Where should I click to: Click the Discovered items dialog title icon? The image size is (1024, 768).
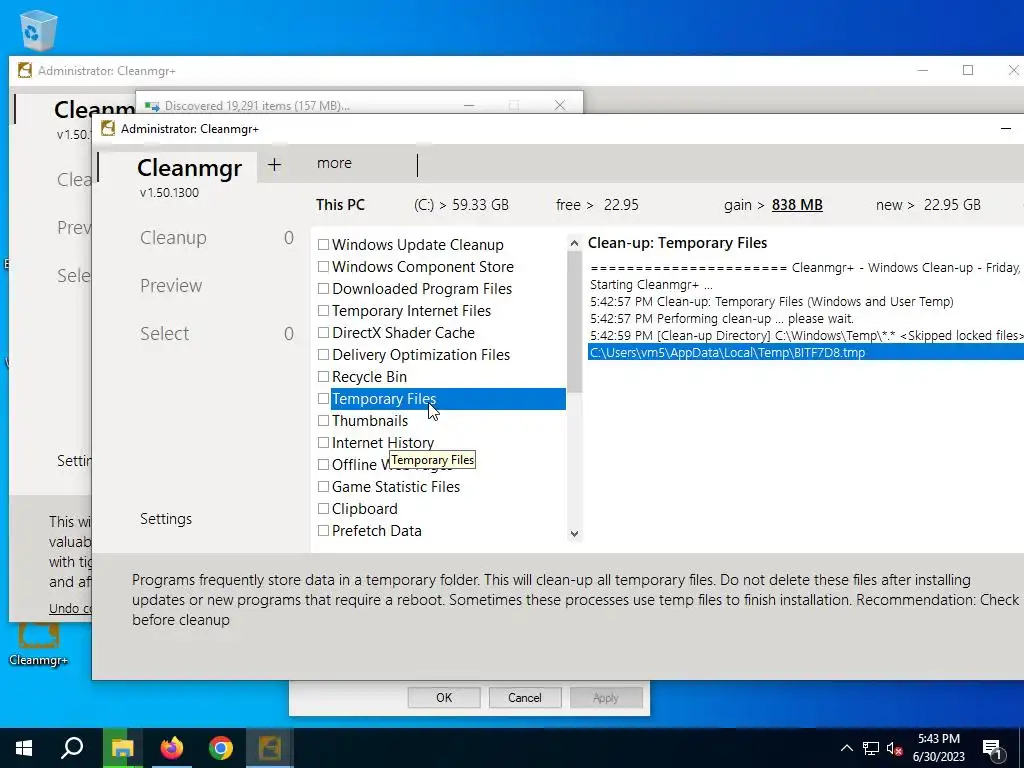coord(152,106)
